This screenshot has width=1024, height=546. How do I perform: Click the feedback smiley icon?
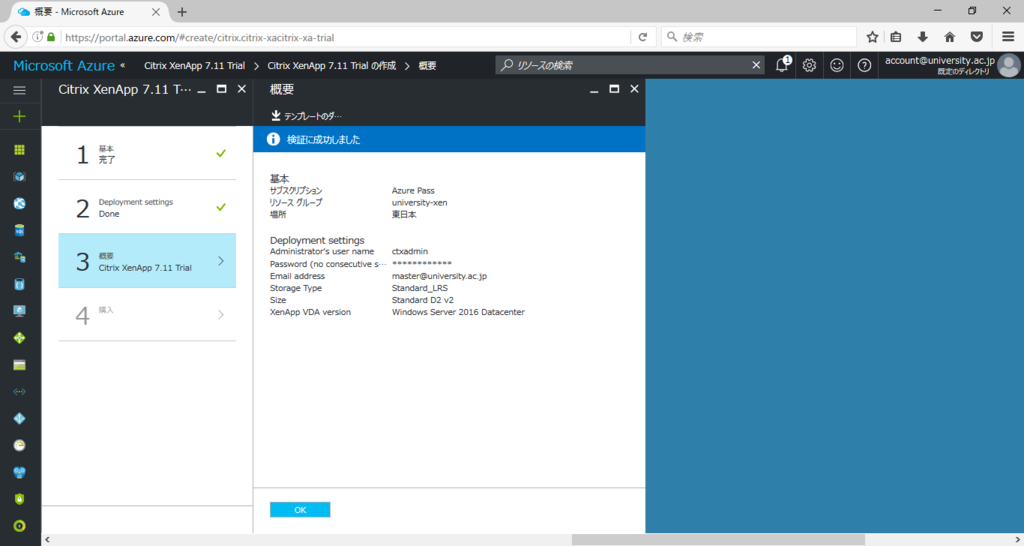pyautogui.click(x=837, y=65)
